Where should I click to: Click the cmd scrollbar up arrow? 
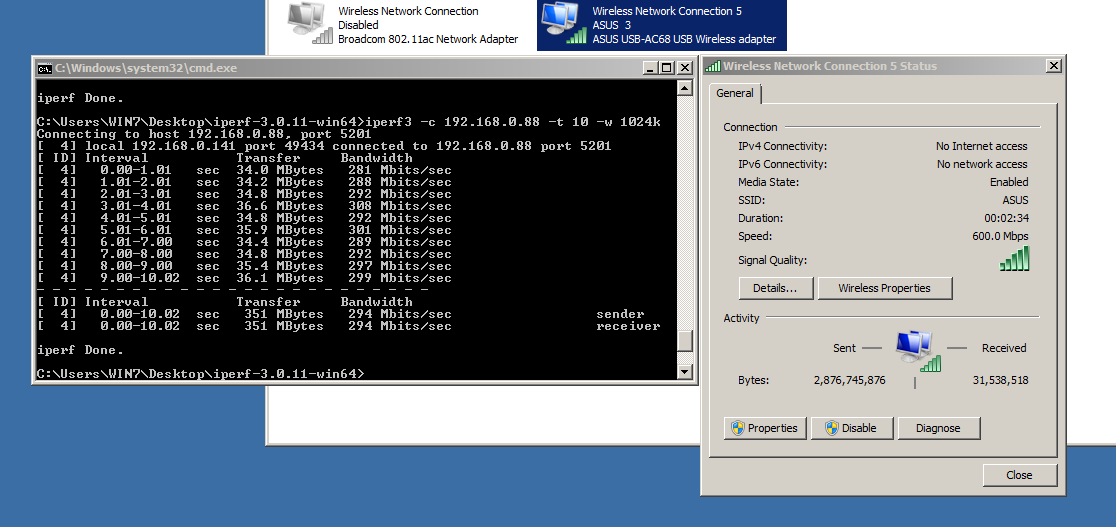click(685, 88)
